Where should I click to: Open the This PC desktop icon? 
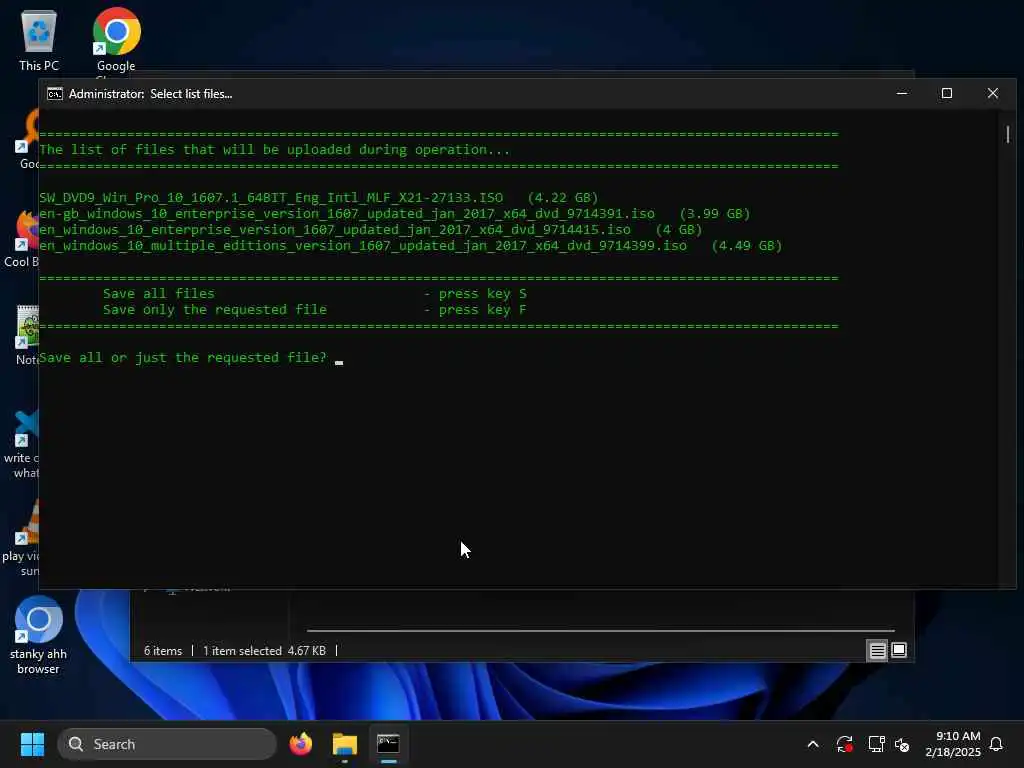pos(39,40)
